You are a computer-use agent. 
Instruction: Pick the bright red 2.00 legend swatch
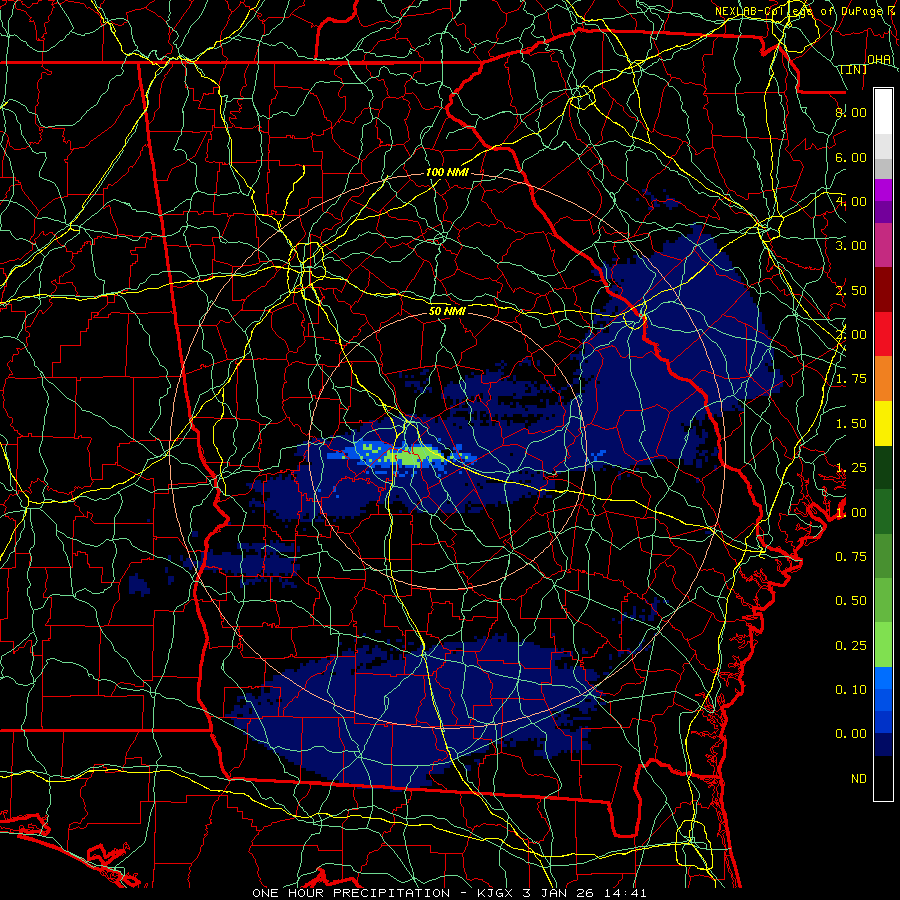point(883,334)
